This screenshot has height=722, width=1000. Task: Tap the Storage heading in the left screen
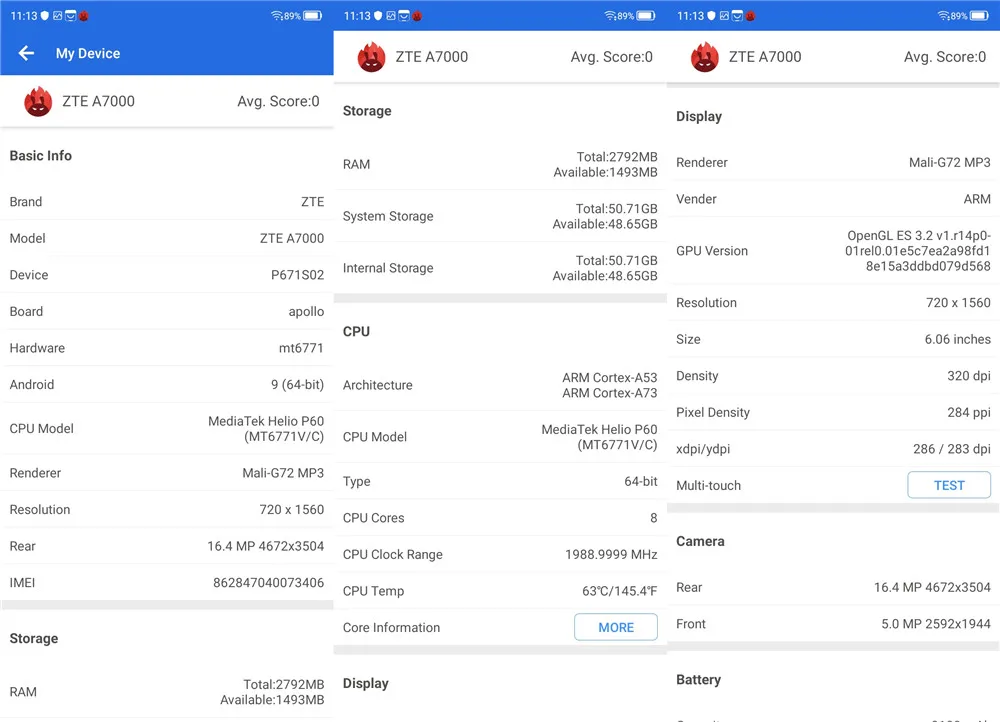[x=34, y=638]
